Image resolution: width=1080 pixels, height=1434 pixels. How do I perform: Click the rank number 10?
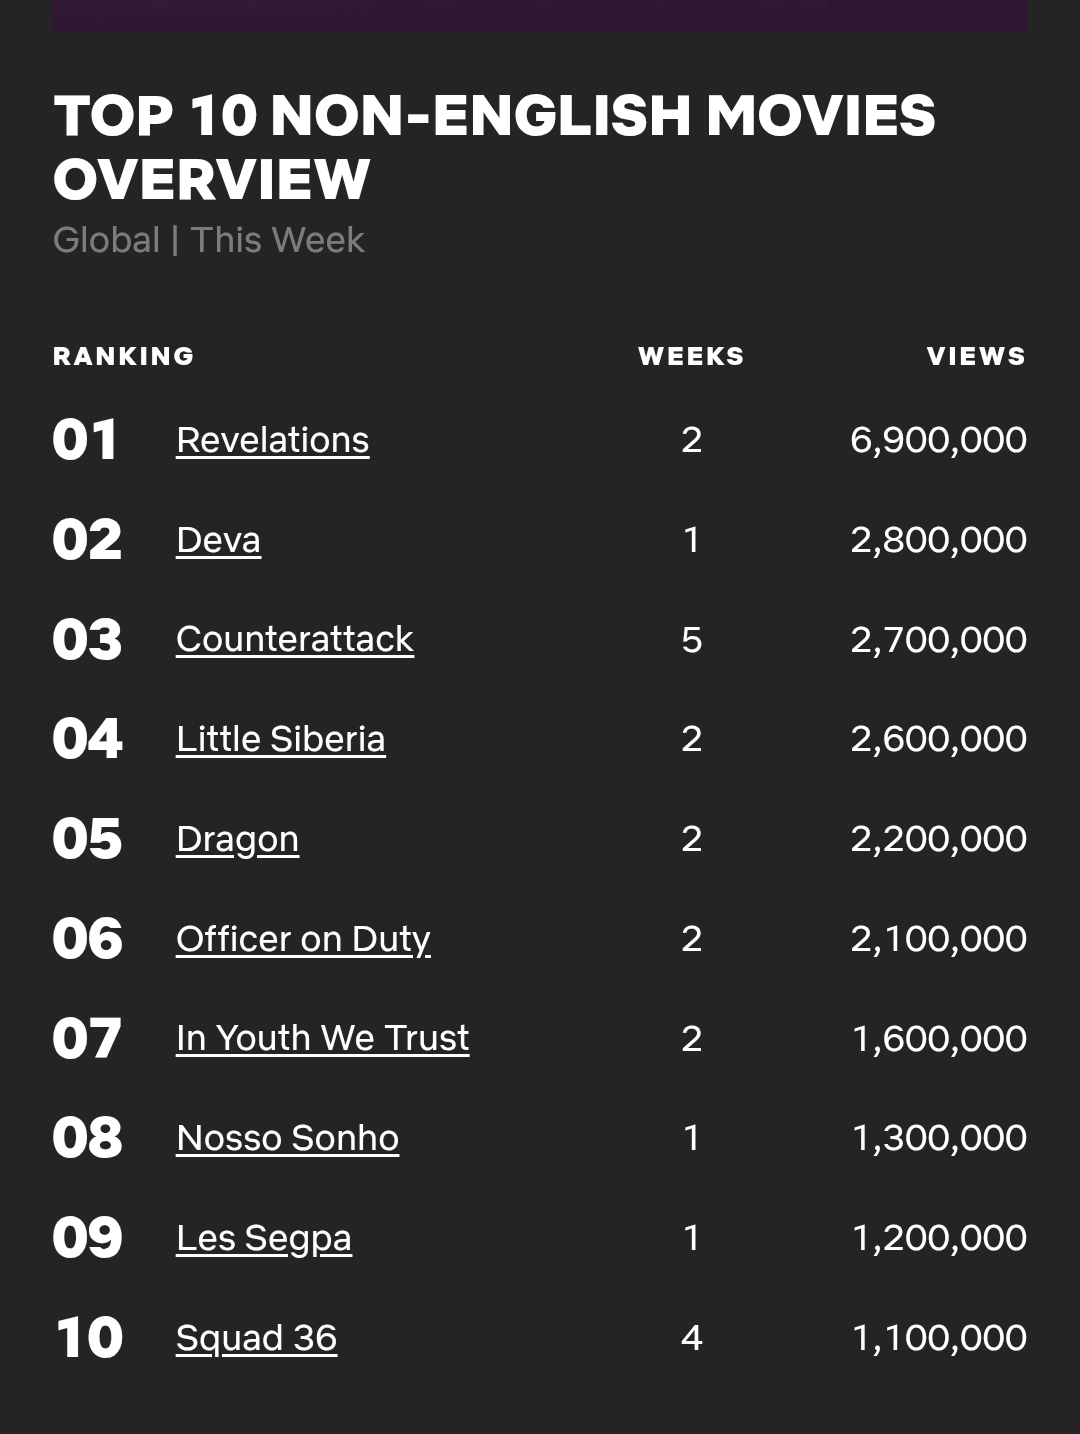[88, 1338]
